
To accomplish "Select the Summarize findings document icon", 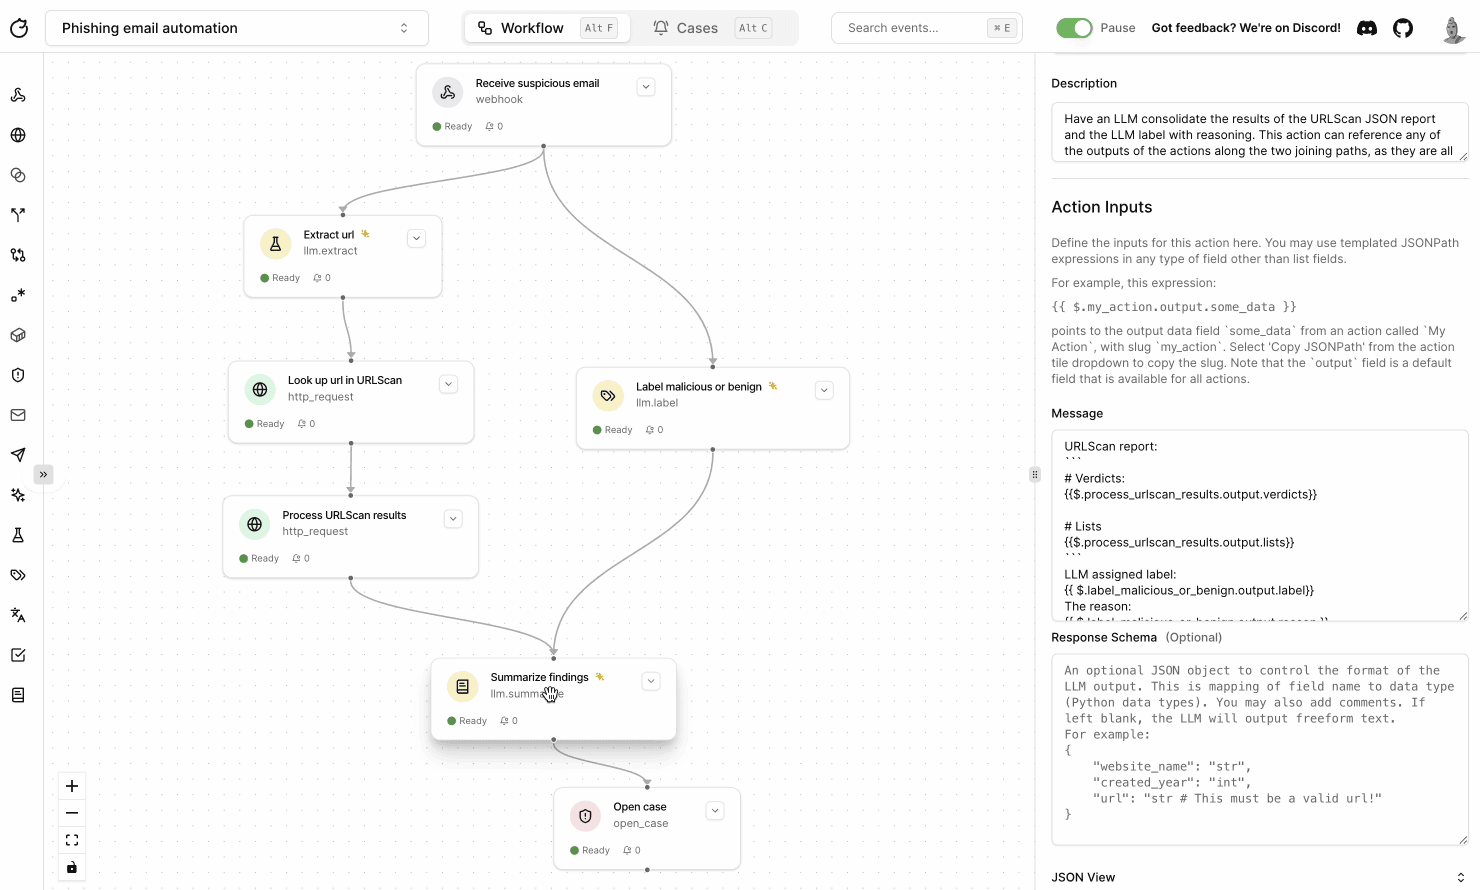I will 462,686.
